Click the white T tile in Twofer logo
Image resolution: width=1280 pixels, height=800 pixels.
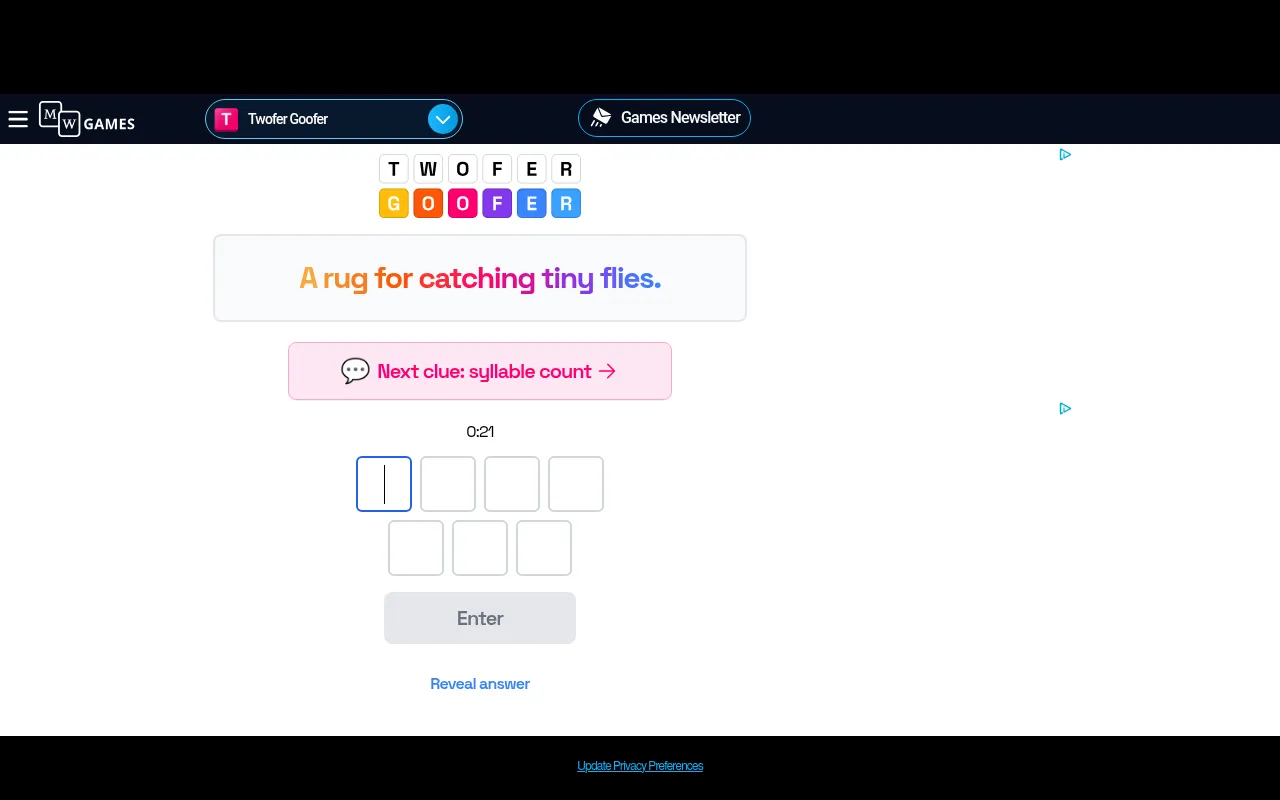(394, 169)
